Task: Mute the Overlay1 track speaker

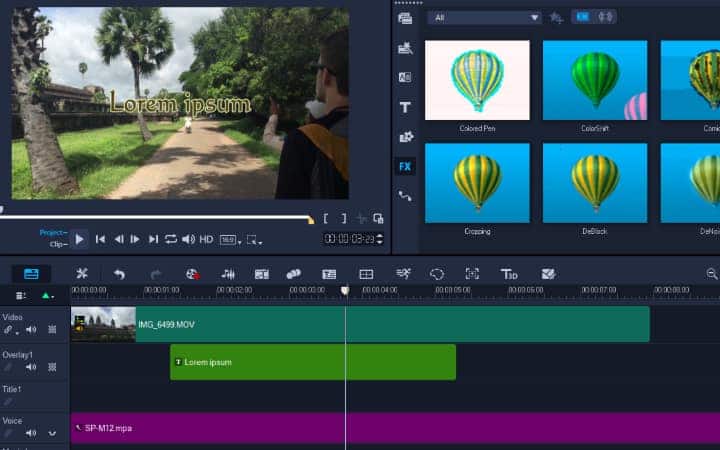Action: pos(31,367)
